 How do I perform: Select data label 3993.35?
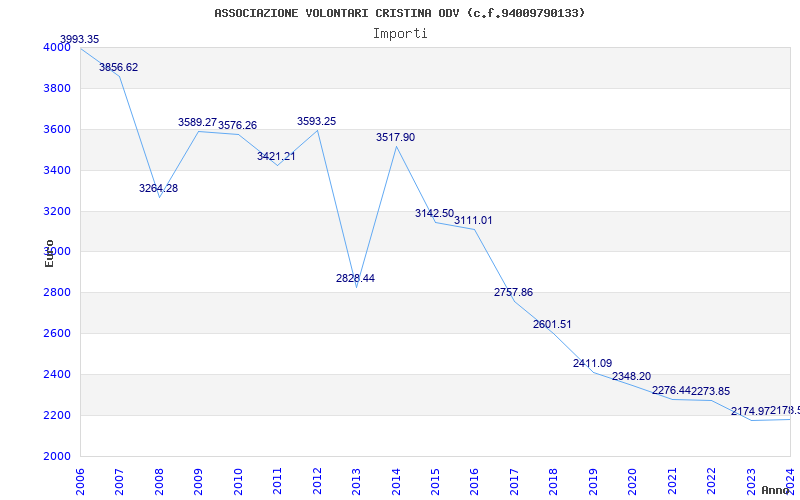[x=80, y=39]
